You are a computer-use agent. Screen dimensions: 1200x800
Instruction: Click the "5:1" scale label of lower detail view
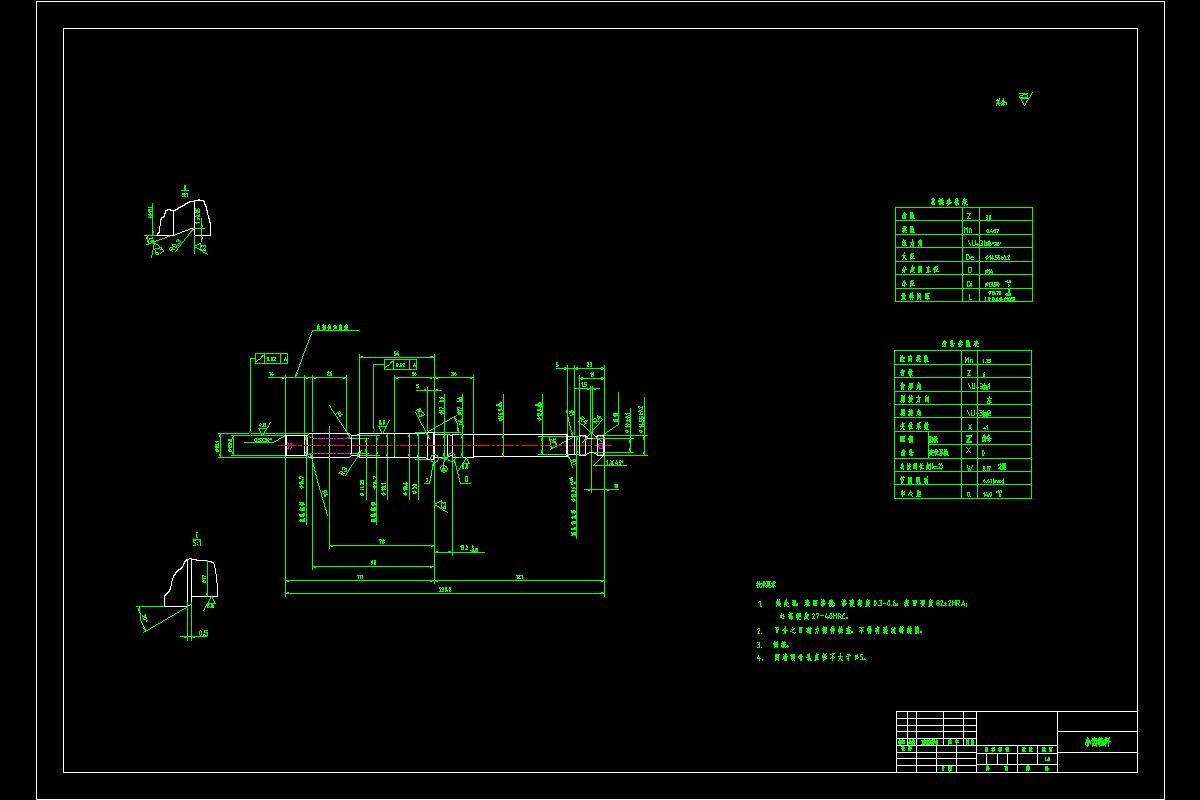coord(197,541)
